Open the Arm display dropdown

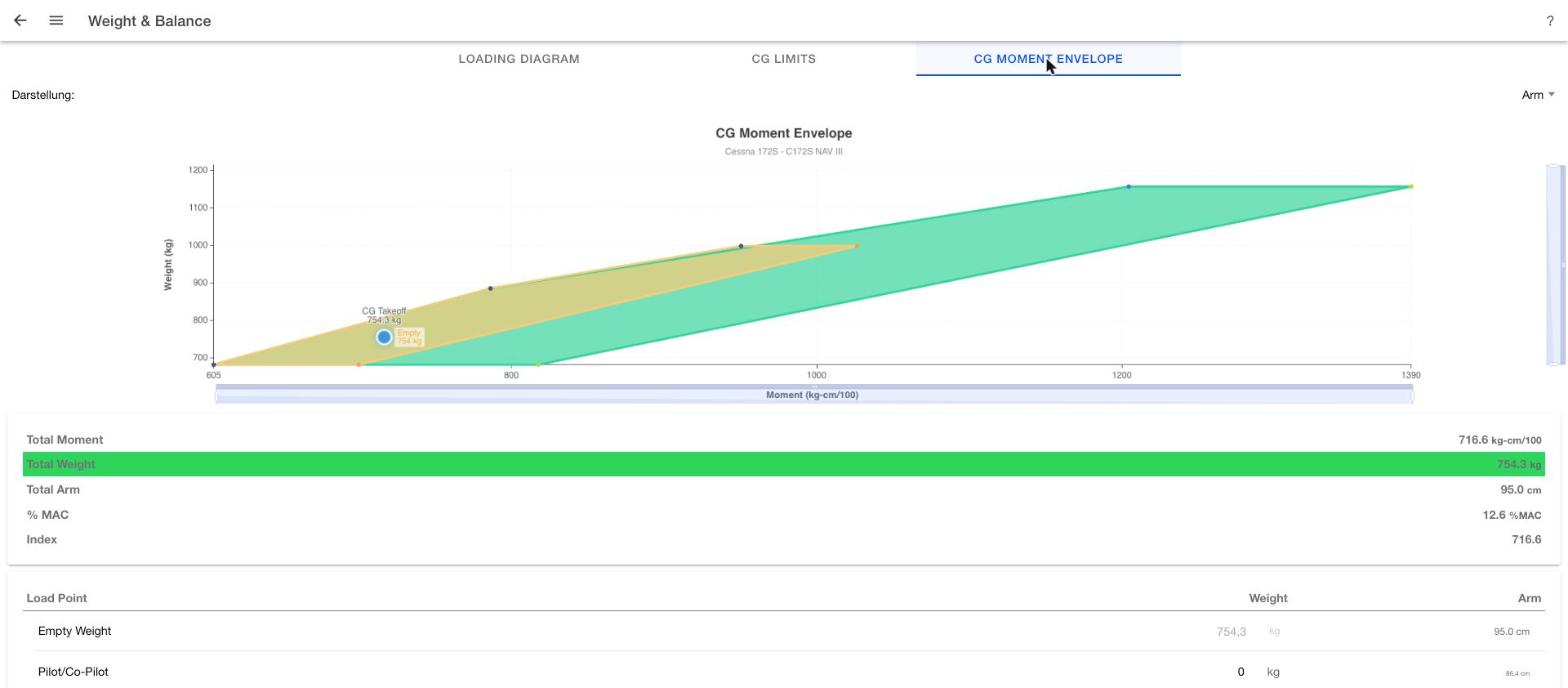point(1538,95)
